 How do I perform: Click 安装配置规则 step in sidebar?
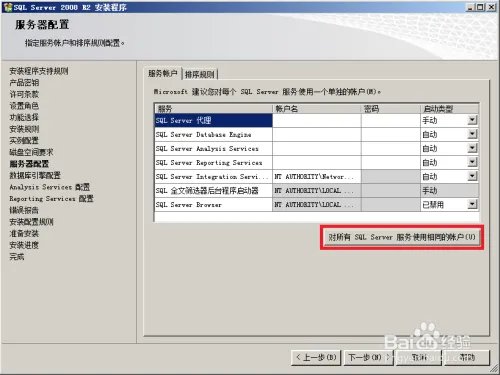click(31, 222)
